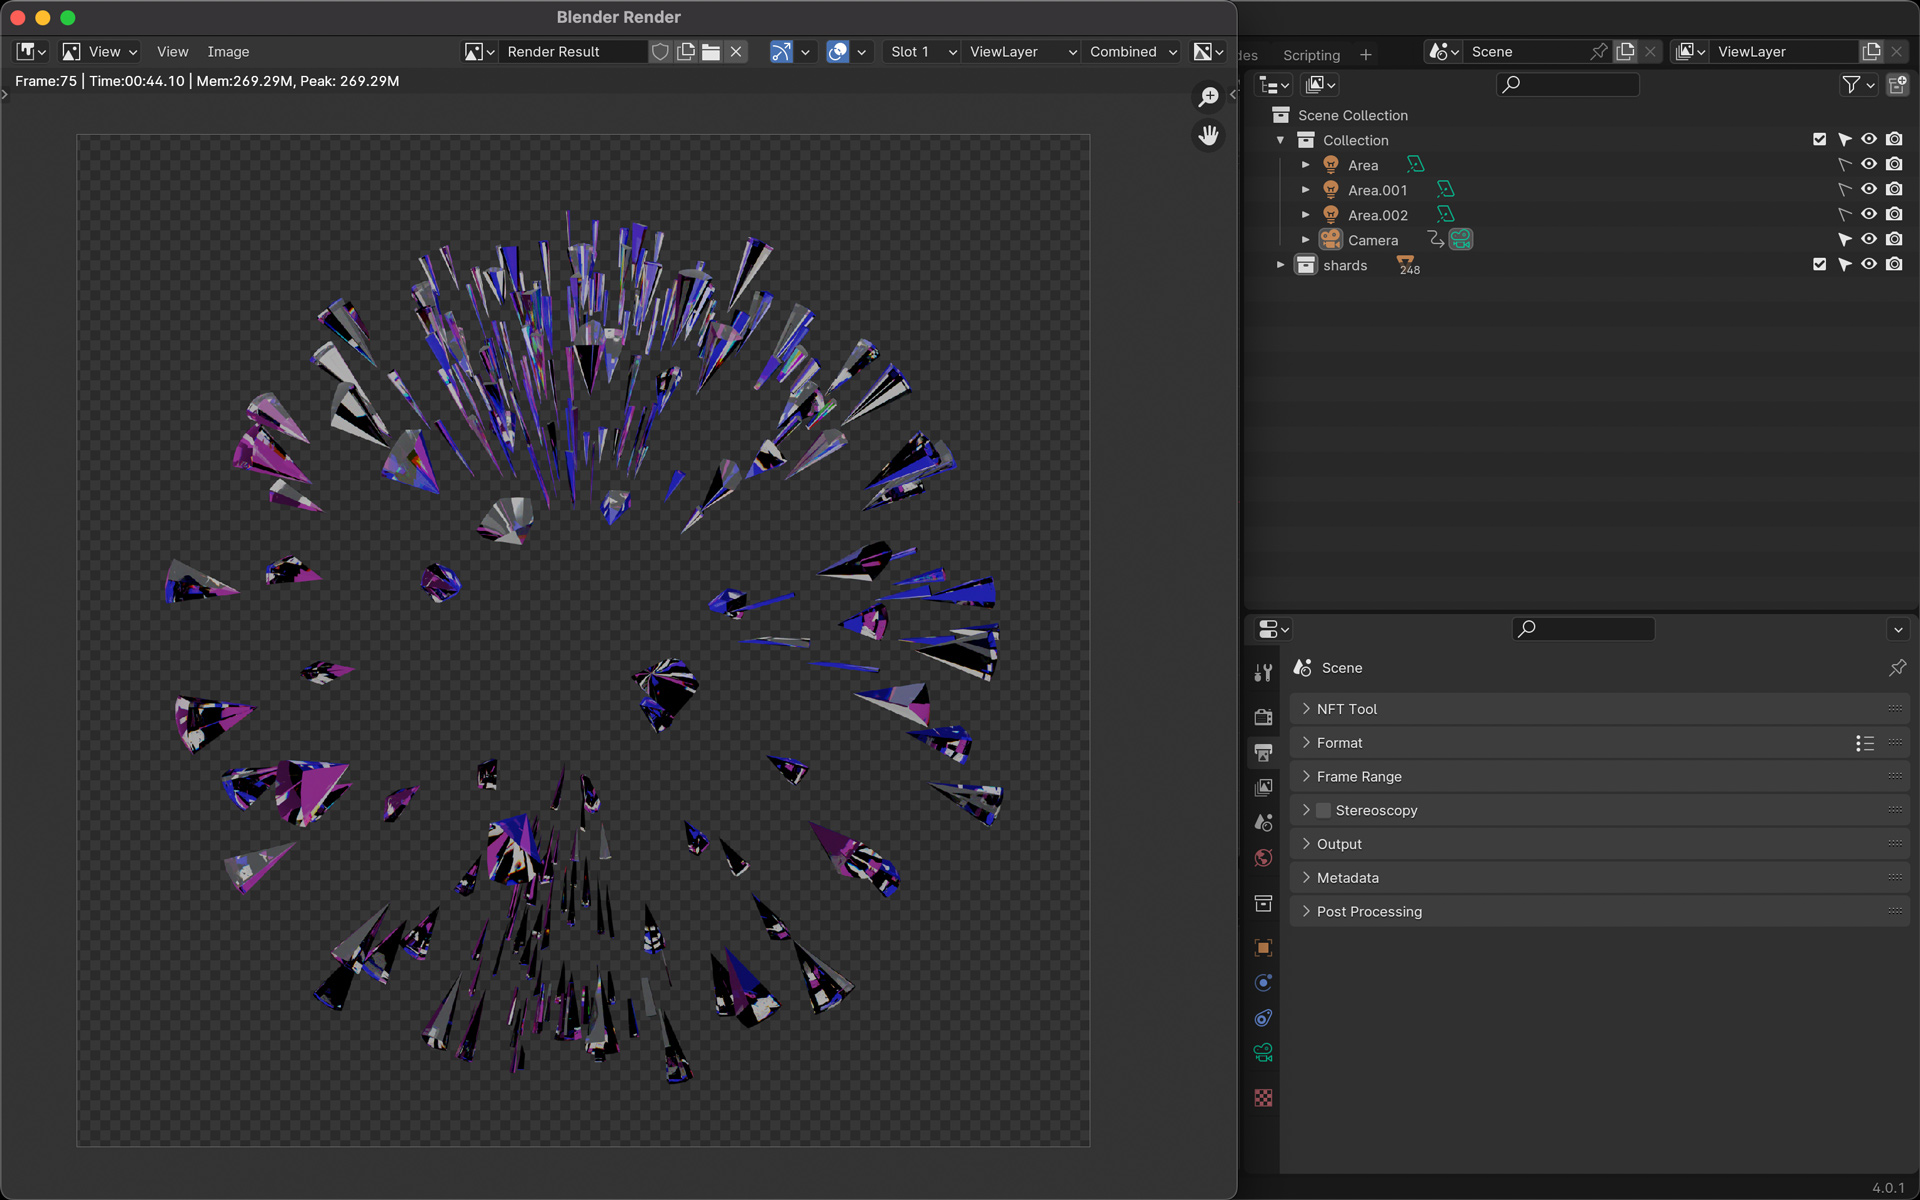
Task: Toggle Area.001 viewport visibility eye icon
Action: pyautogui.click(x=1869, y=189)
